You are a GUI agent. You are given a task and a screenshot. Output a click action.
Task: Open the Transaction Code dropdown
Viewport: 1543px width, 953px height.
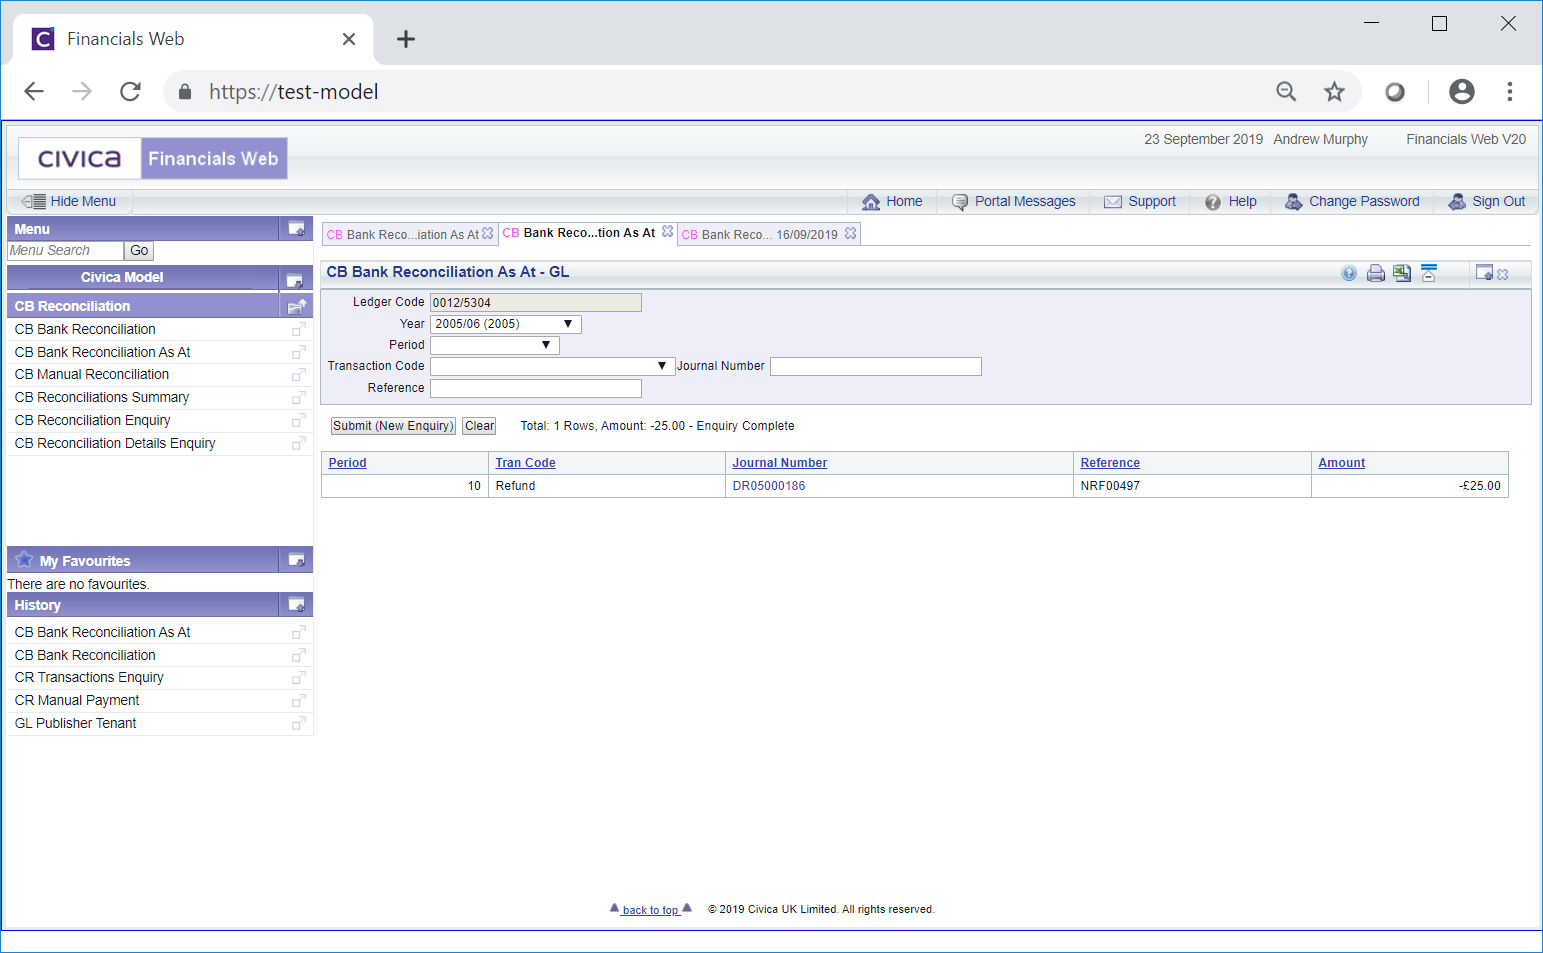point(550,366)
